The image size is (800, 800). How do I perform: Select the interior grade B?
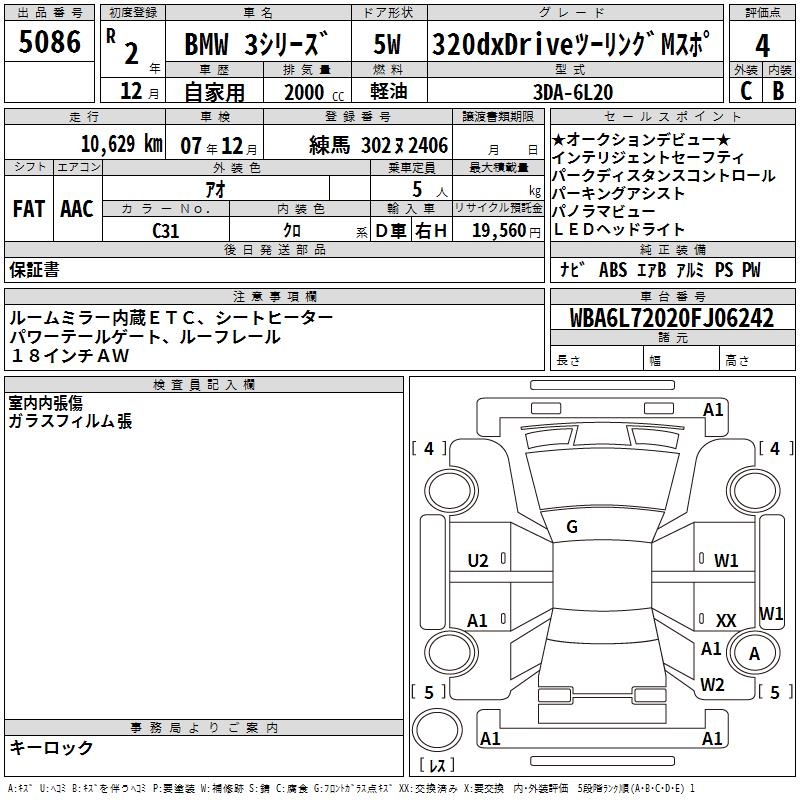click(779, 91)
